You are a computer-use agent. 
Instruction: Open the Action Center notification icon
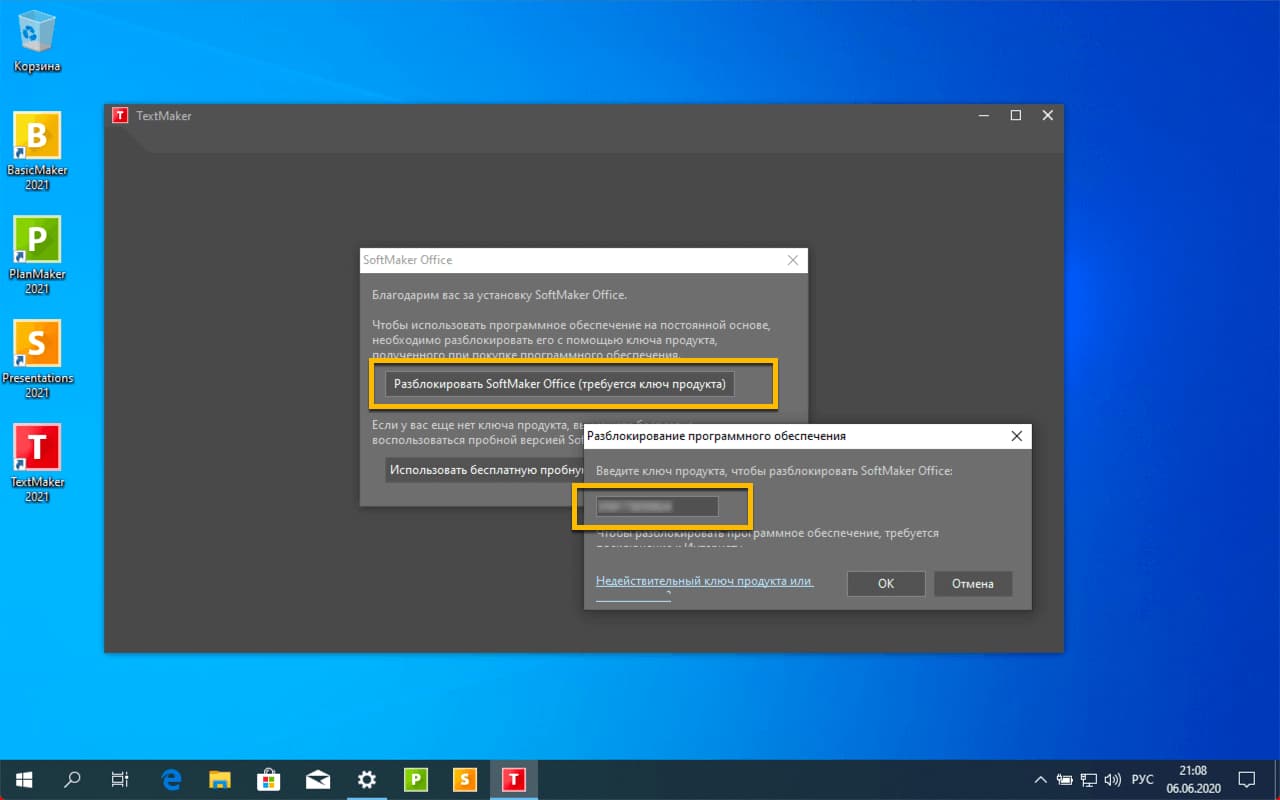(x=1246, y=779)
